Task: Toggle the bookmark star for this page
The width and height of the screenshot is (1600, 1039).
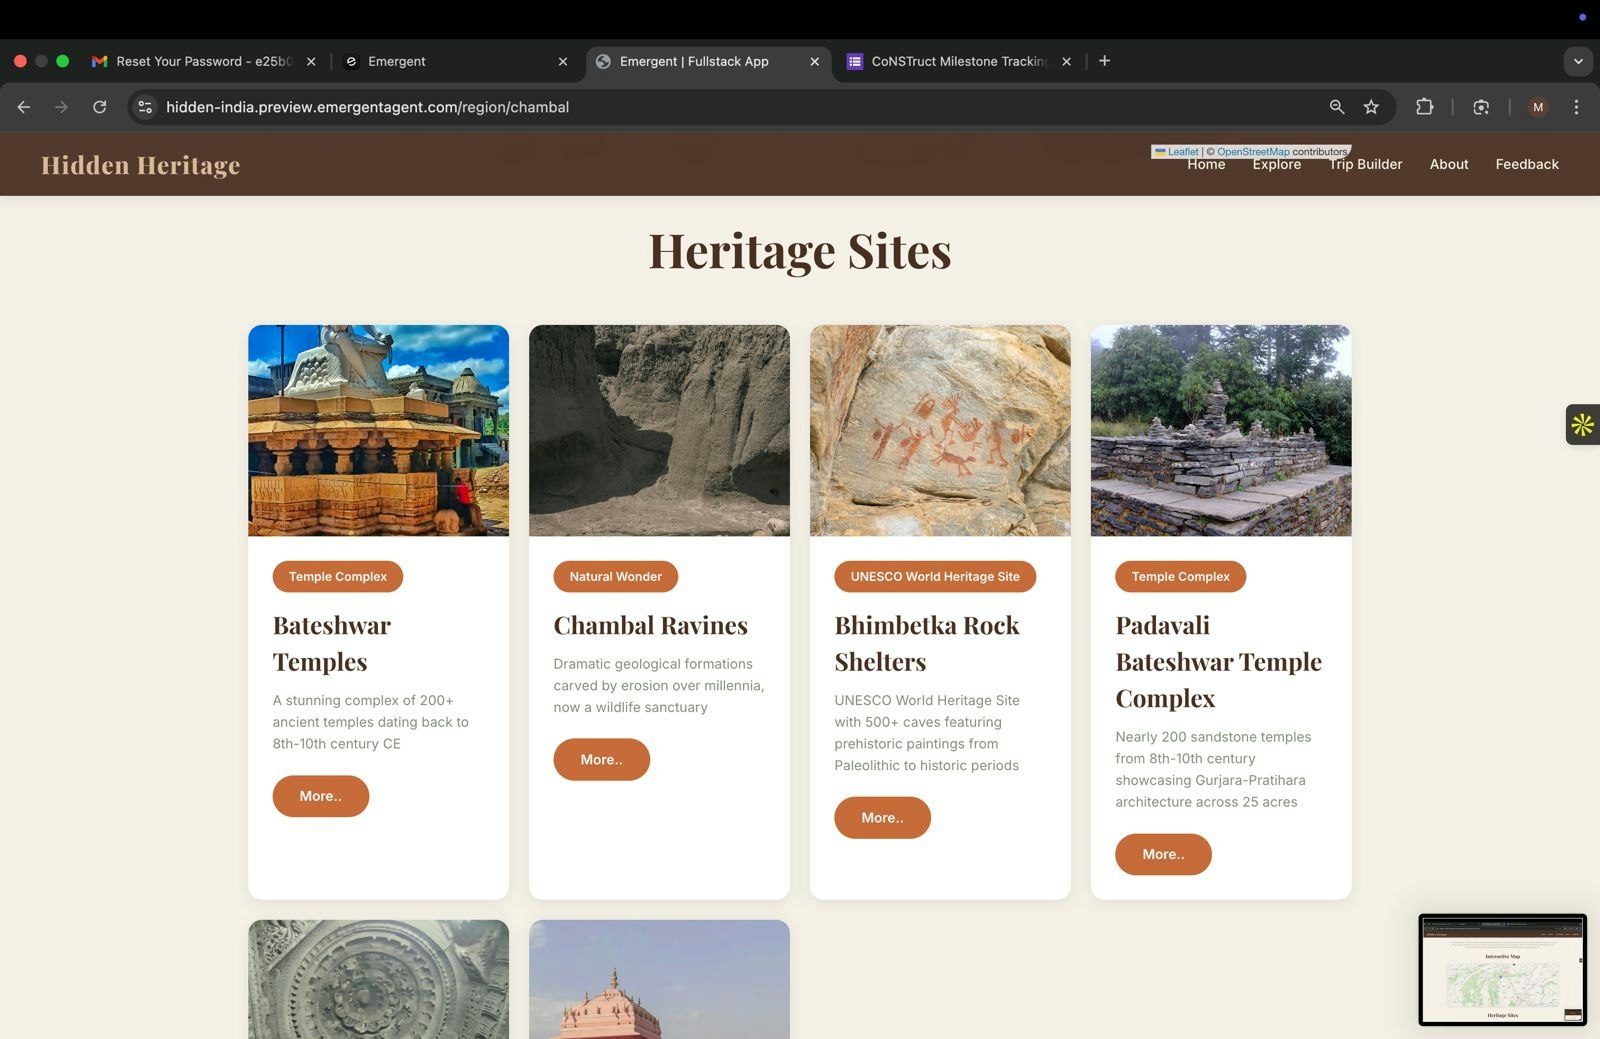Action: point(1372,107)
